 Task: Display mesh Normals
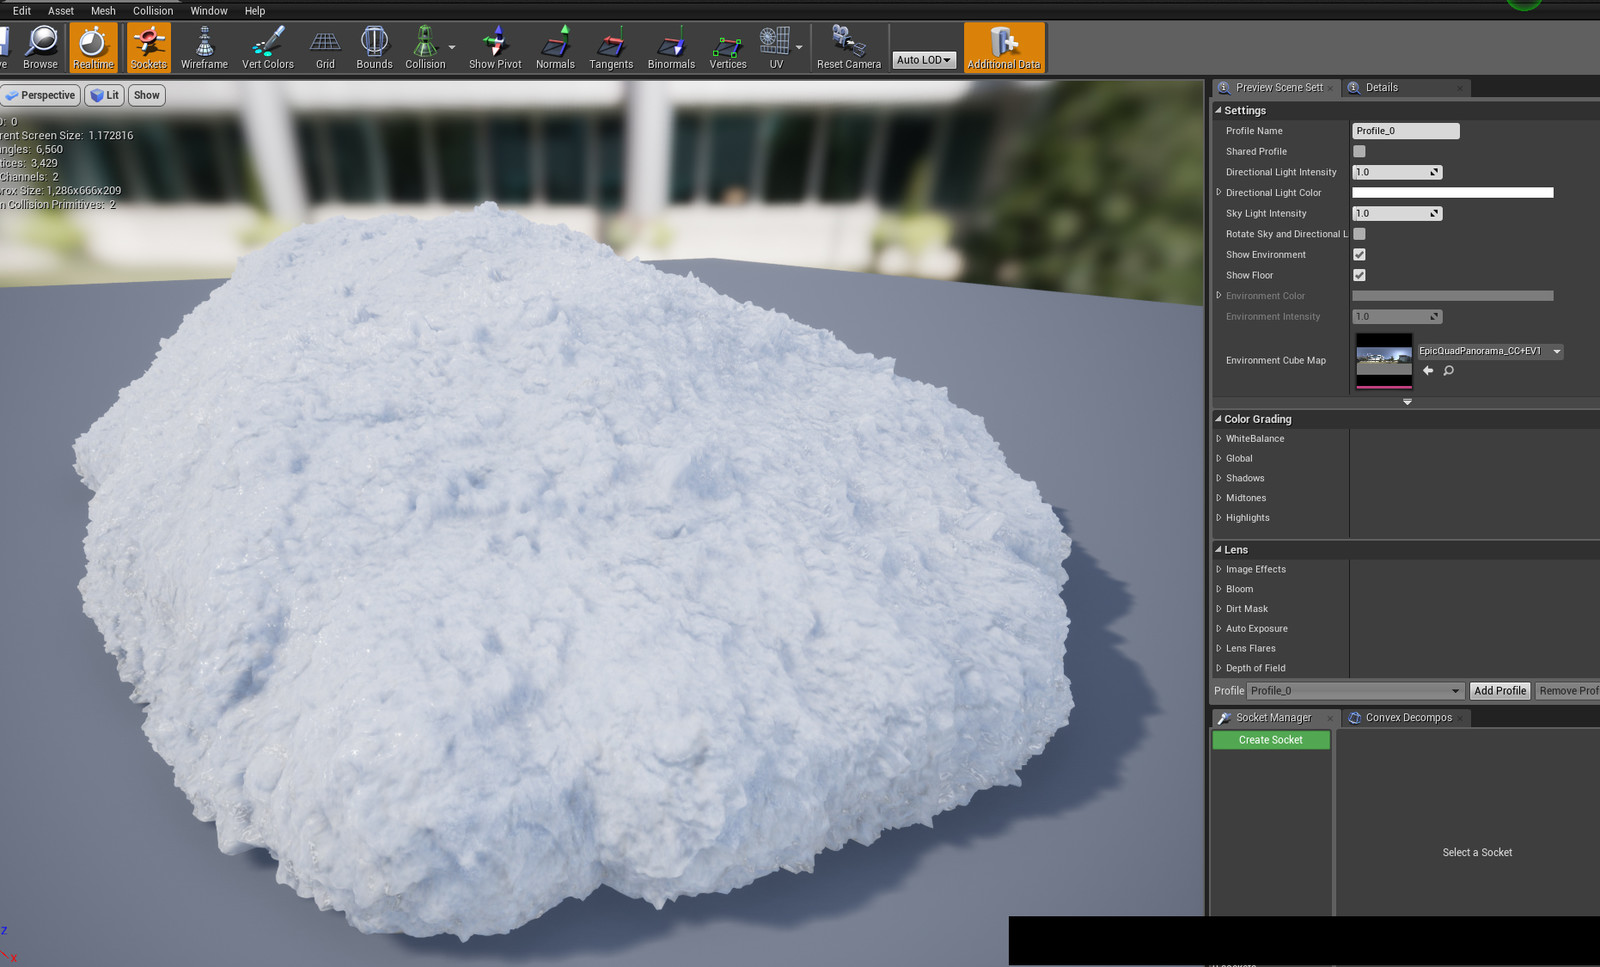coord(555,47)
